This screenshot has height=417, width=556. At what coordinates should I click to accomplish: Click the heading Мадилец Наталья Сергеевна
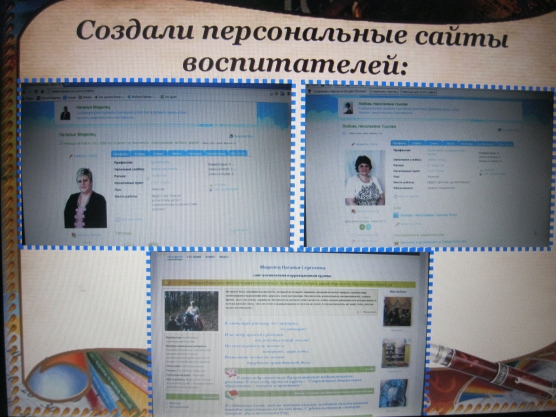(x=292, y=267)
